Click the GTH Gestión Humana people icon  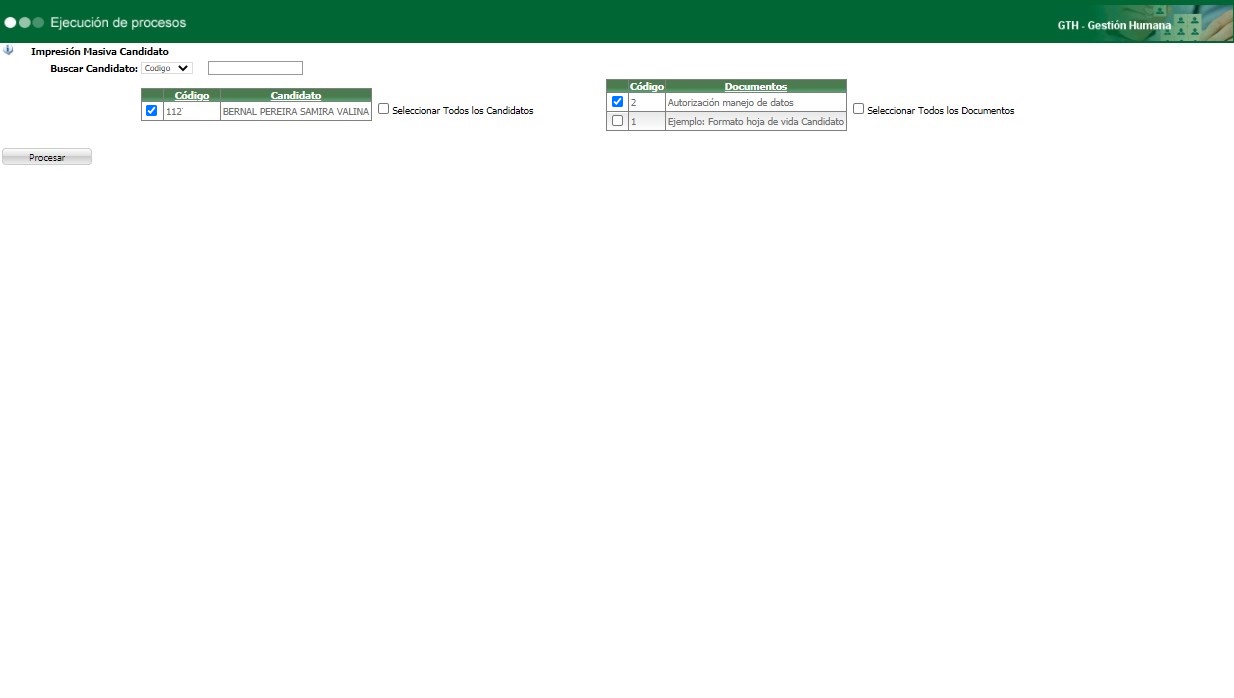coord(1188,26)
